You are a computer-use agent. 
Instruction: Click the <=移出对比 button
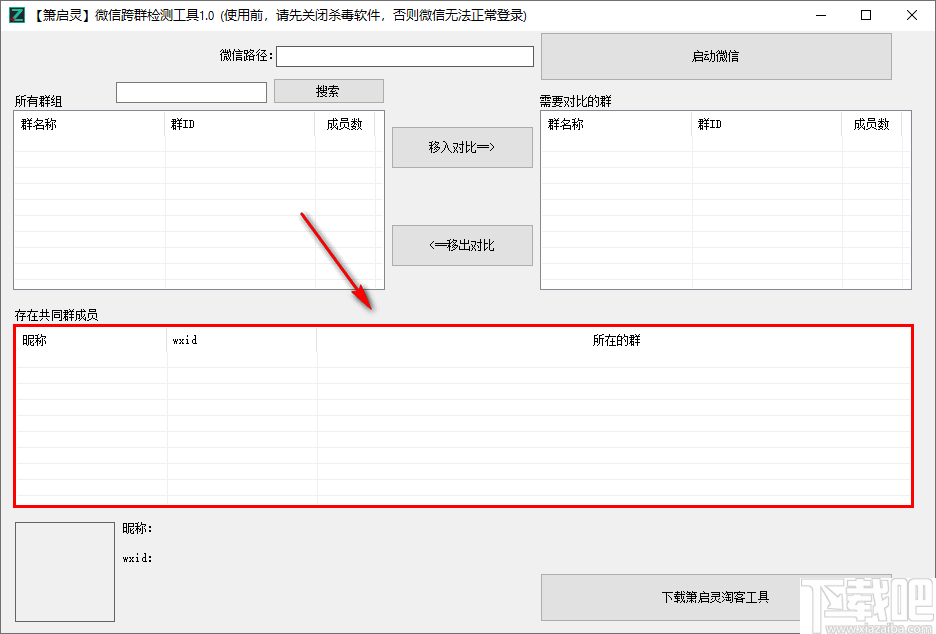pyautogui.click(x=462, y=245)
